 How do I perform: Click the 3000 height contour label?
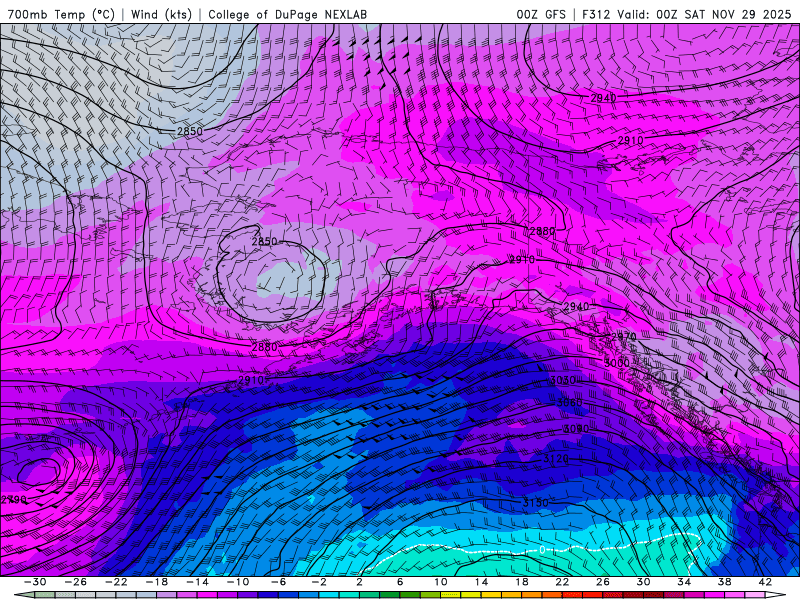pos(616,363)
